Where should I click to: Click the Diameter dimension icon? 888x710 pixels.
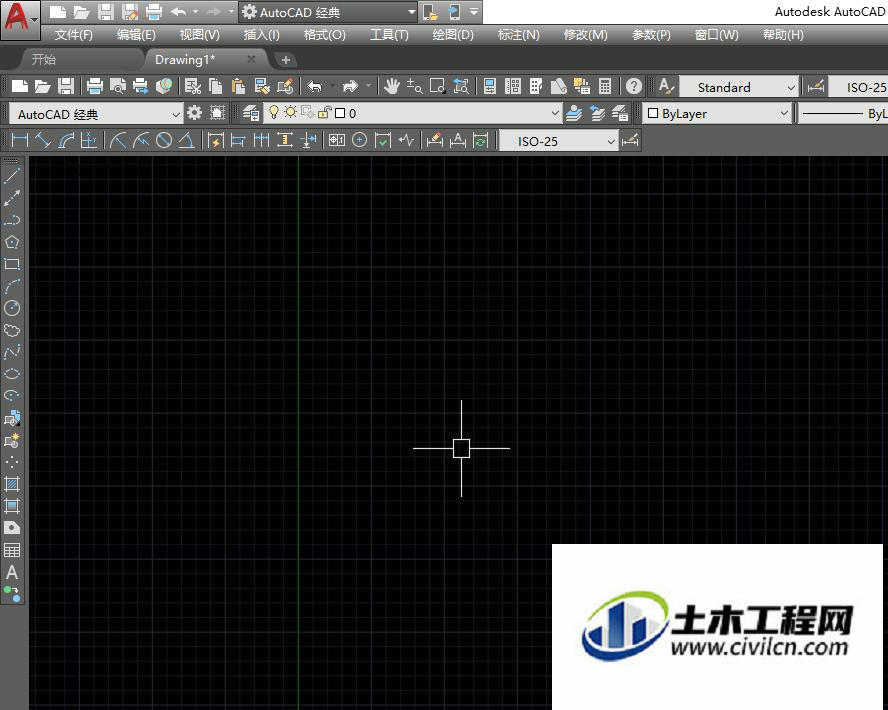164,140
